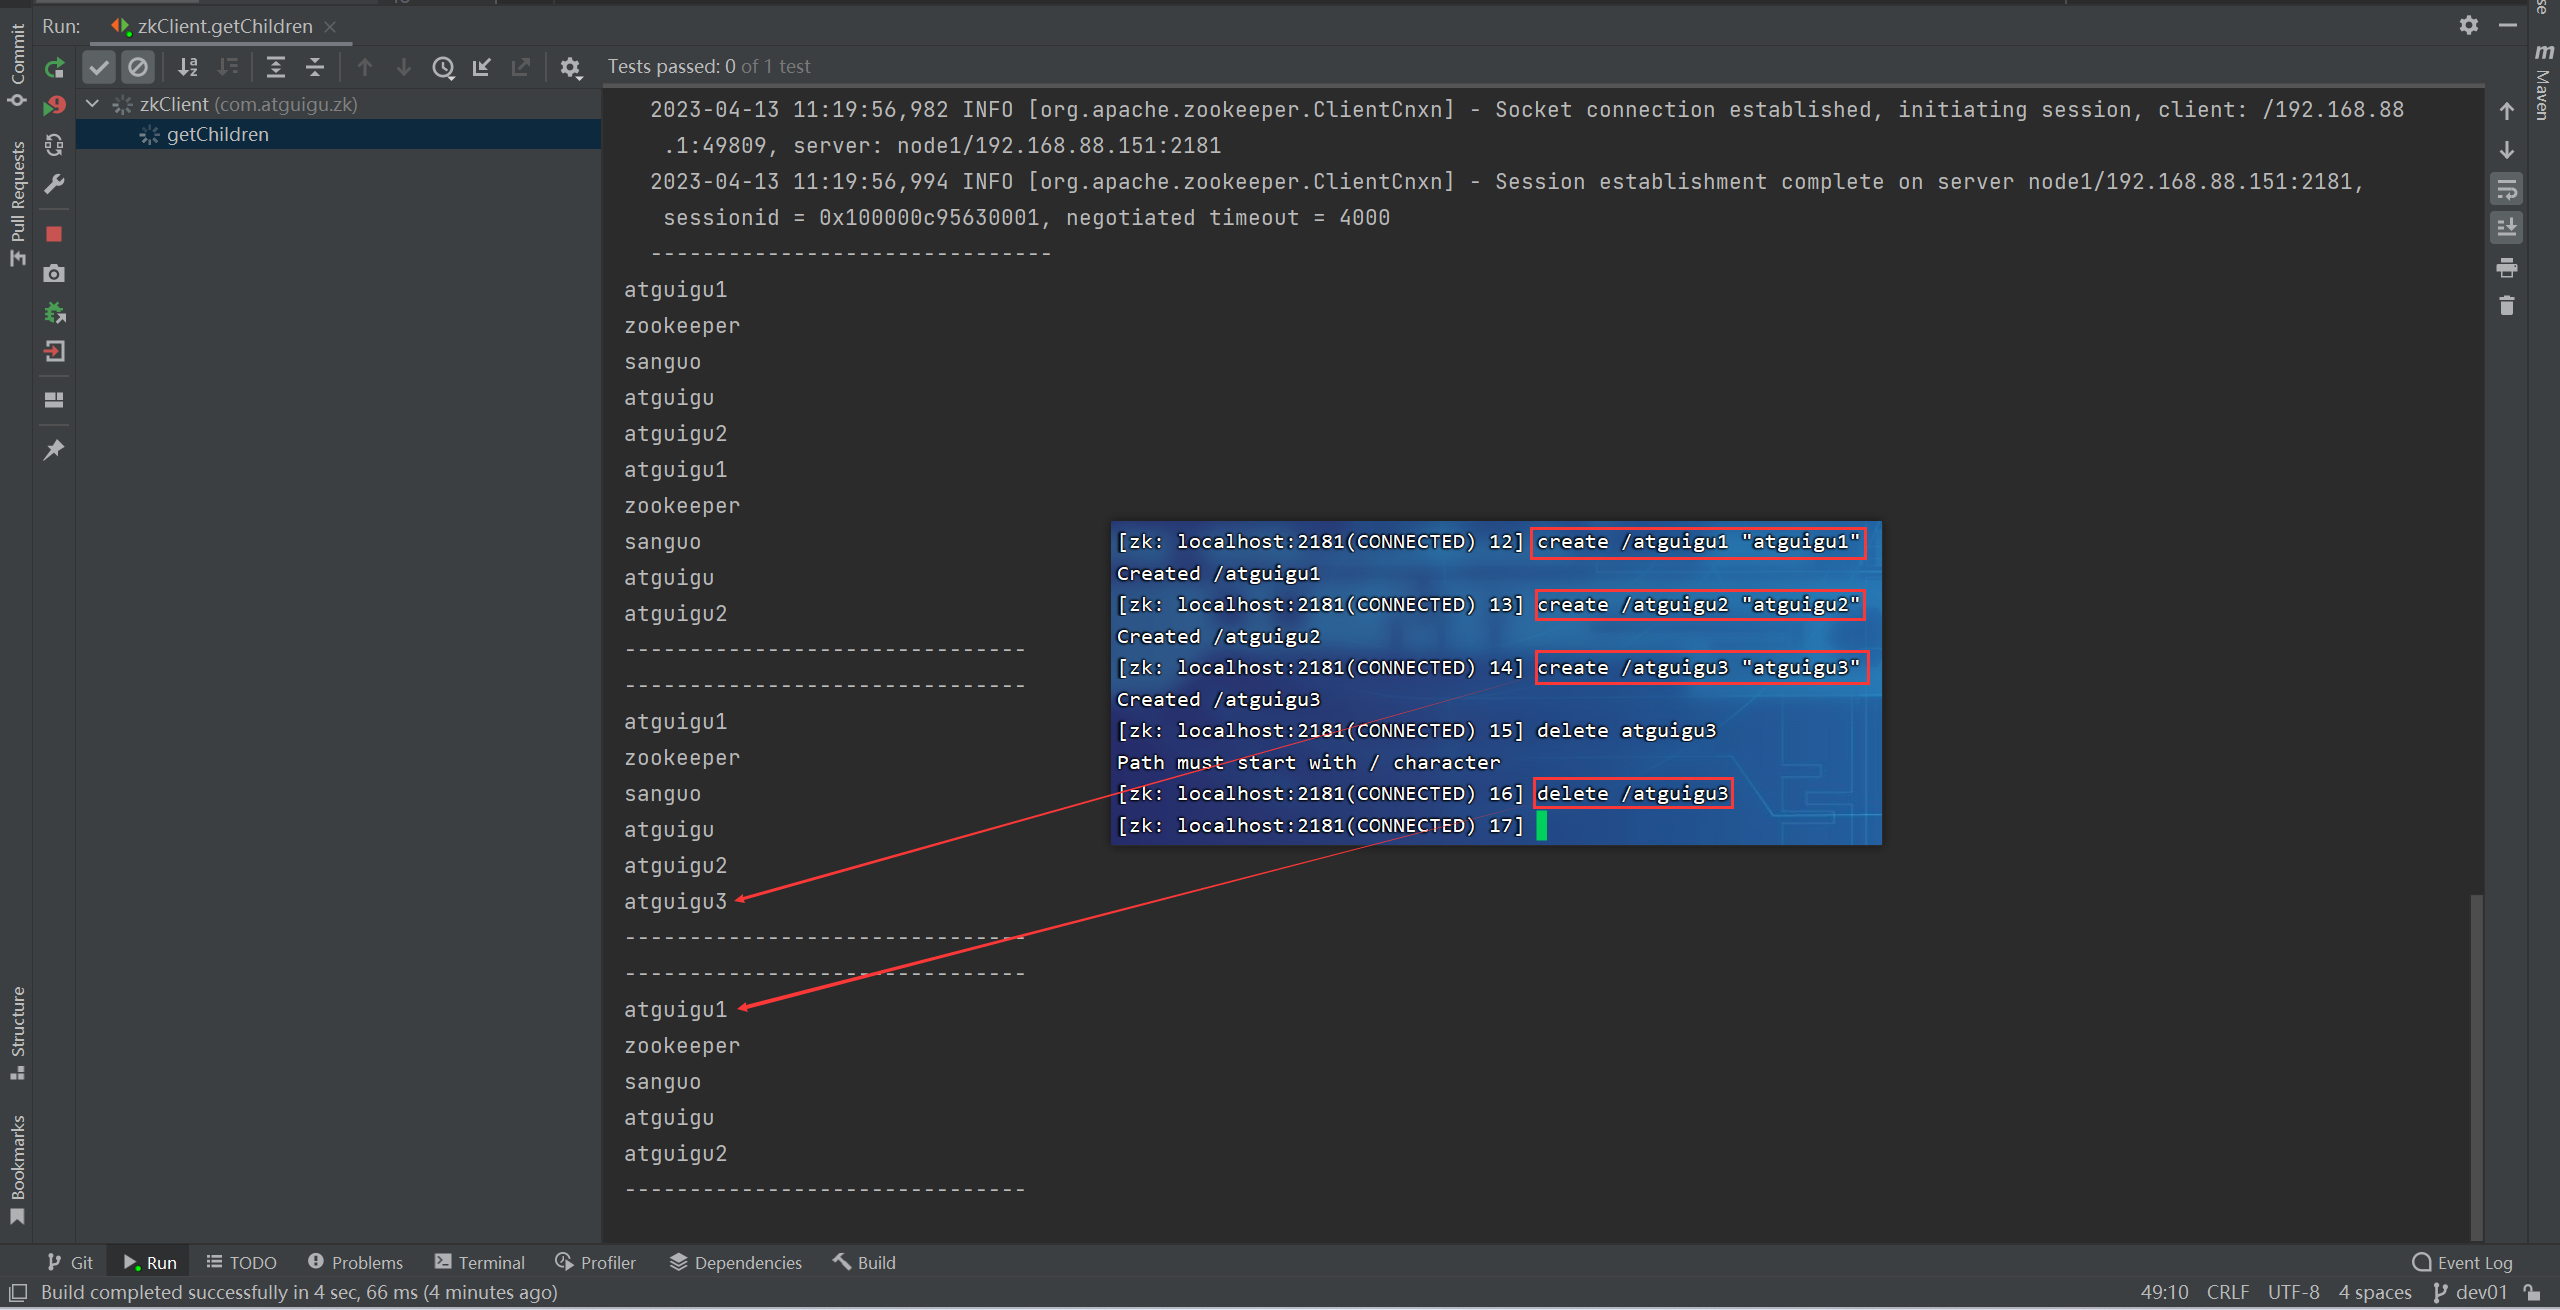Click the dump threads camera icon
The width and height of the screenshot is (2560, 1310).
pyautogui.click(x=54, y=273)
